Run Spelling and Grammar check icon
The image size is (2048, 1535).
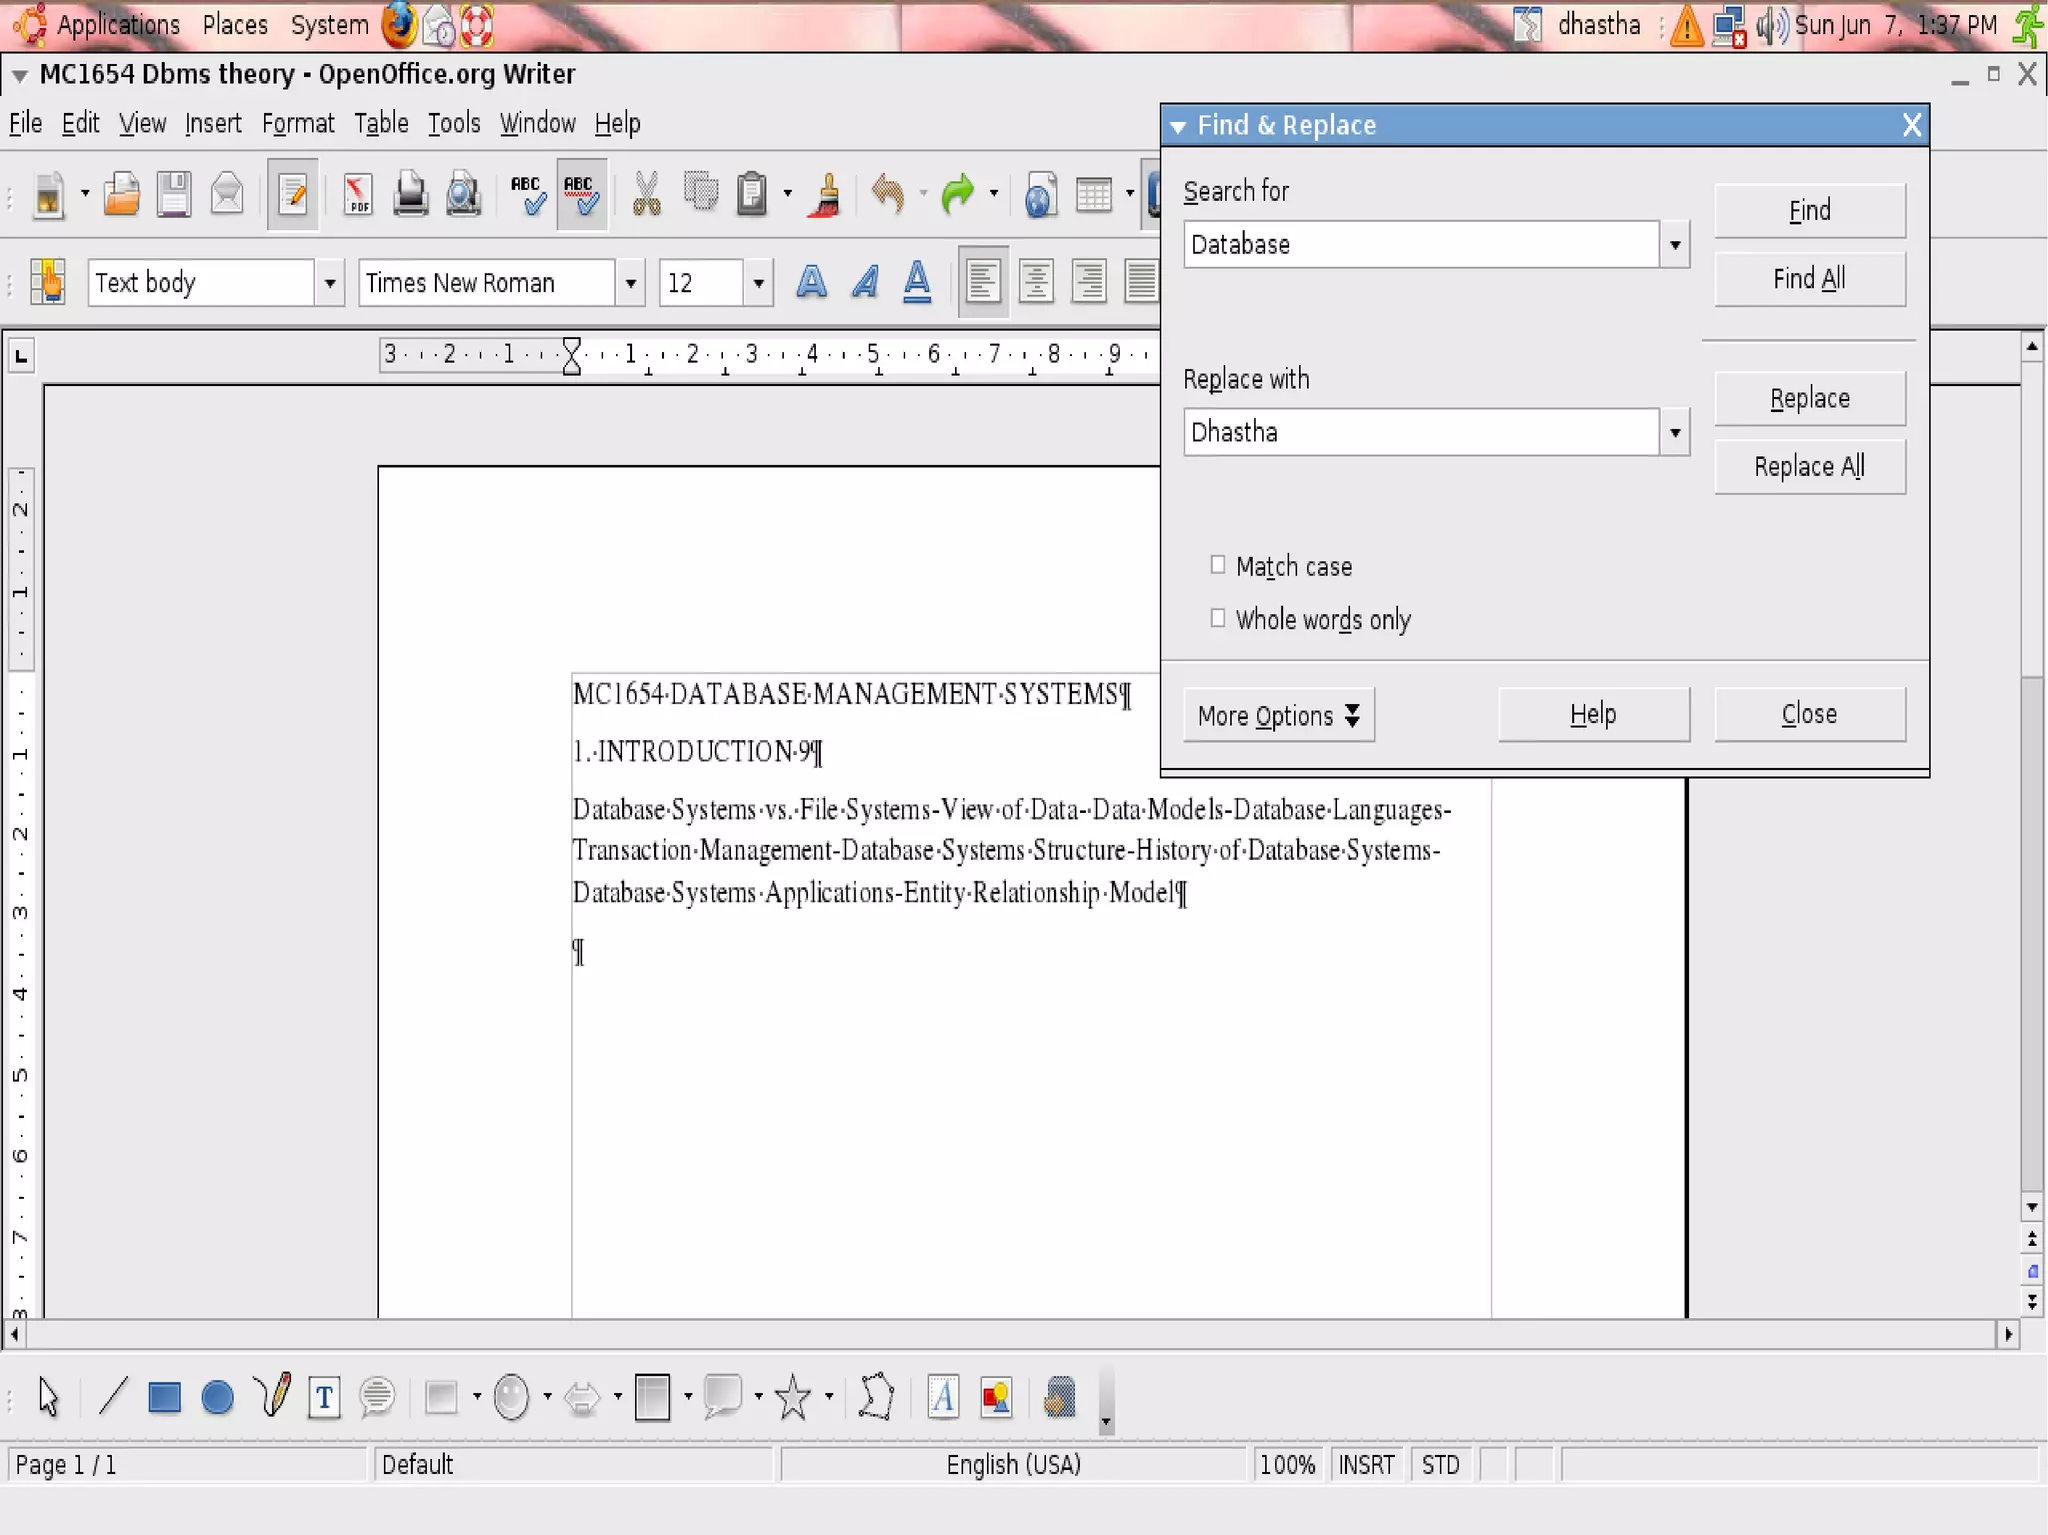pyautogui.click(x=527, y=194)
